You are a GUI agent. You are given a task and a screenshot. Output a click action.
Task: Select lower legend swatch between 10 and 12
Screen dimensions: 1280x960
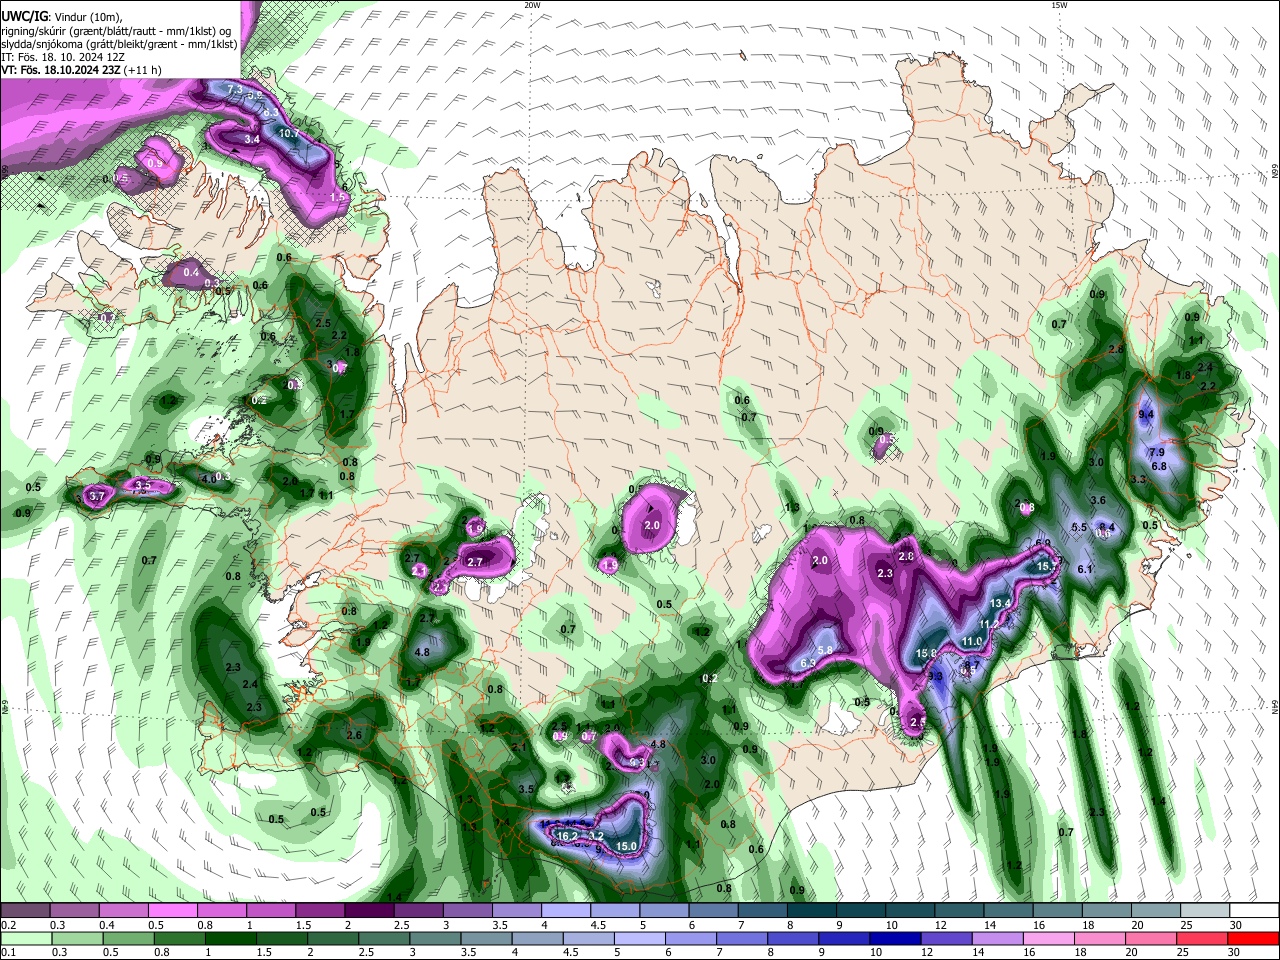pyautogui.click(x=897, y=939)
